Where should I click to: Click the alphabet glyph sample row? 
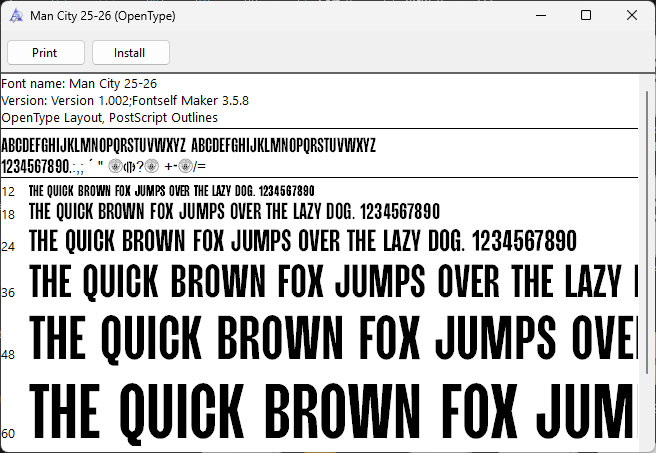[188, 146]
